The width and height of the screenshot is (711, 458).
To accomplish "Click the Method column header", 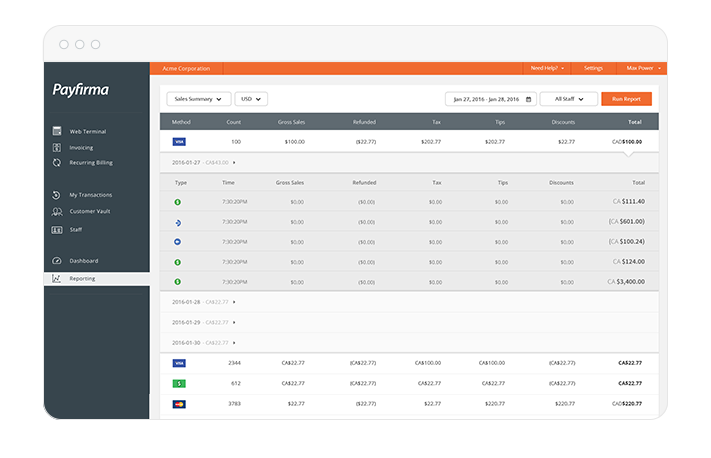I will (x=181, y=122).
